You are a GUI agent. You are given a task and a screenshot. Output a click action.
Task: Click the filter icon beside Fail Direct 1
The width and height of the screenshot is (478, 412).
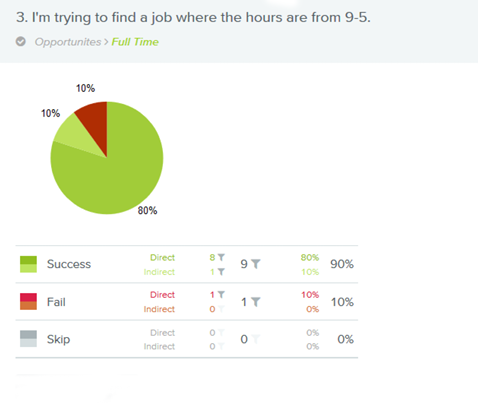click(221, 294)
